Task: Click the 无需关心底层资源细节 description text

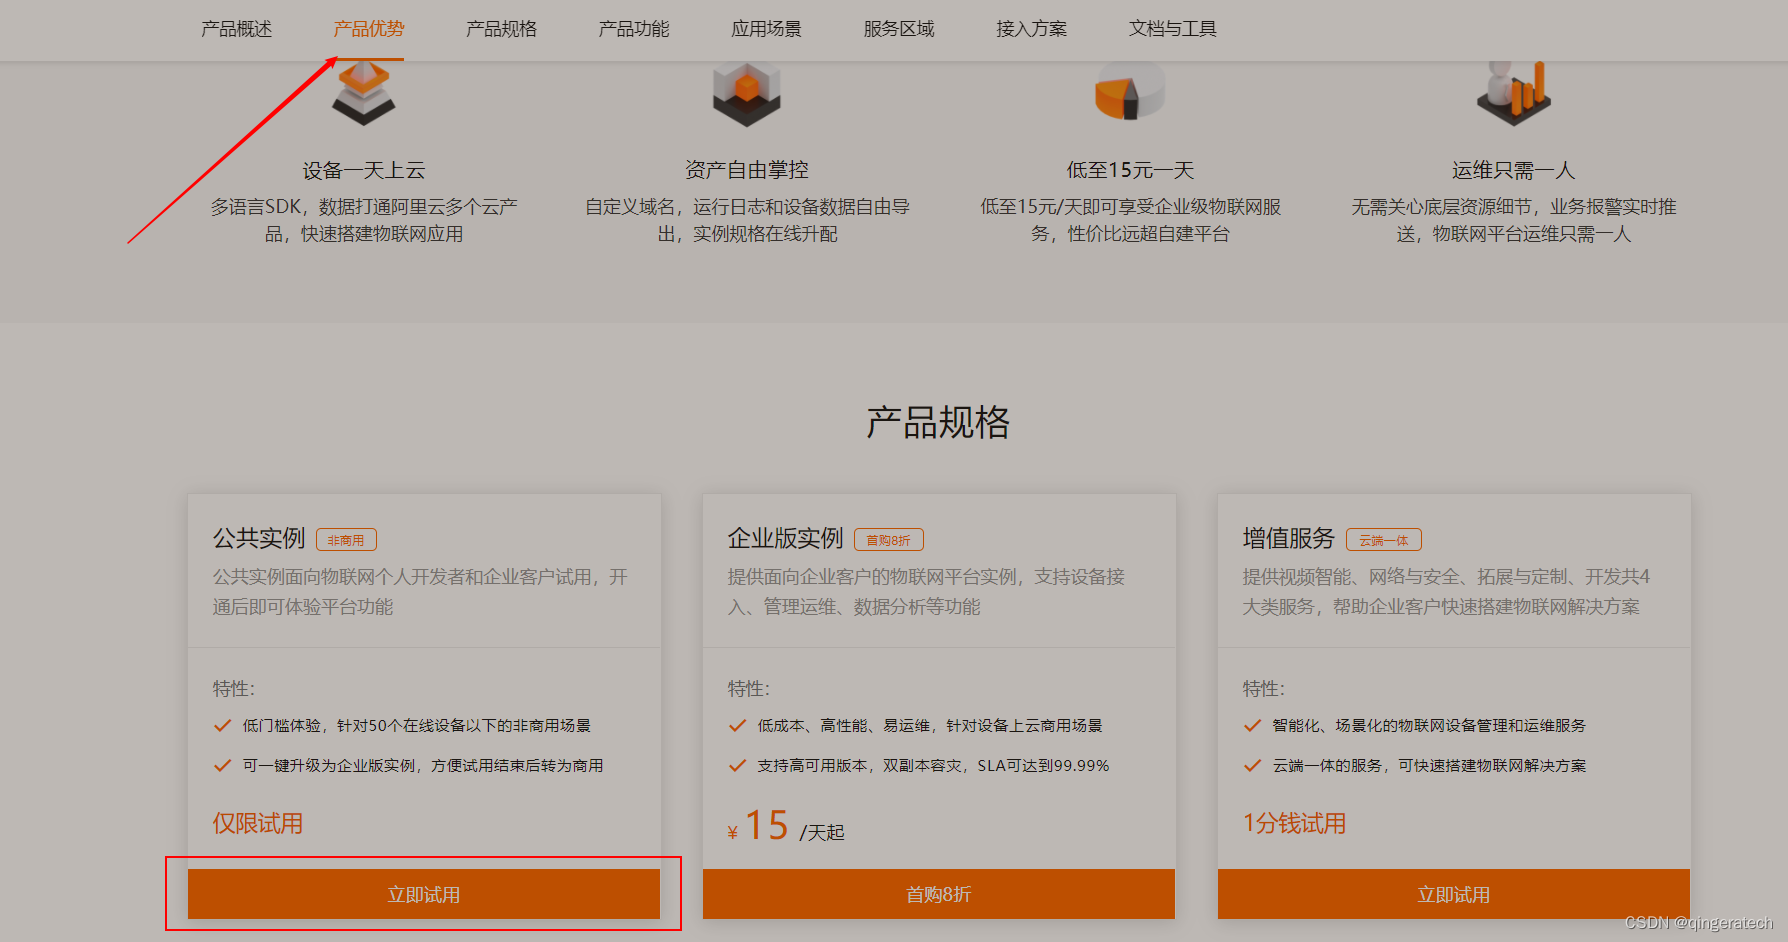Action: tap(1513, 220)
